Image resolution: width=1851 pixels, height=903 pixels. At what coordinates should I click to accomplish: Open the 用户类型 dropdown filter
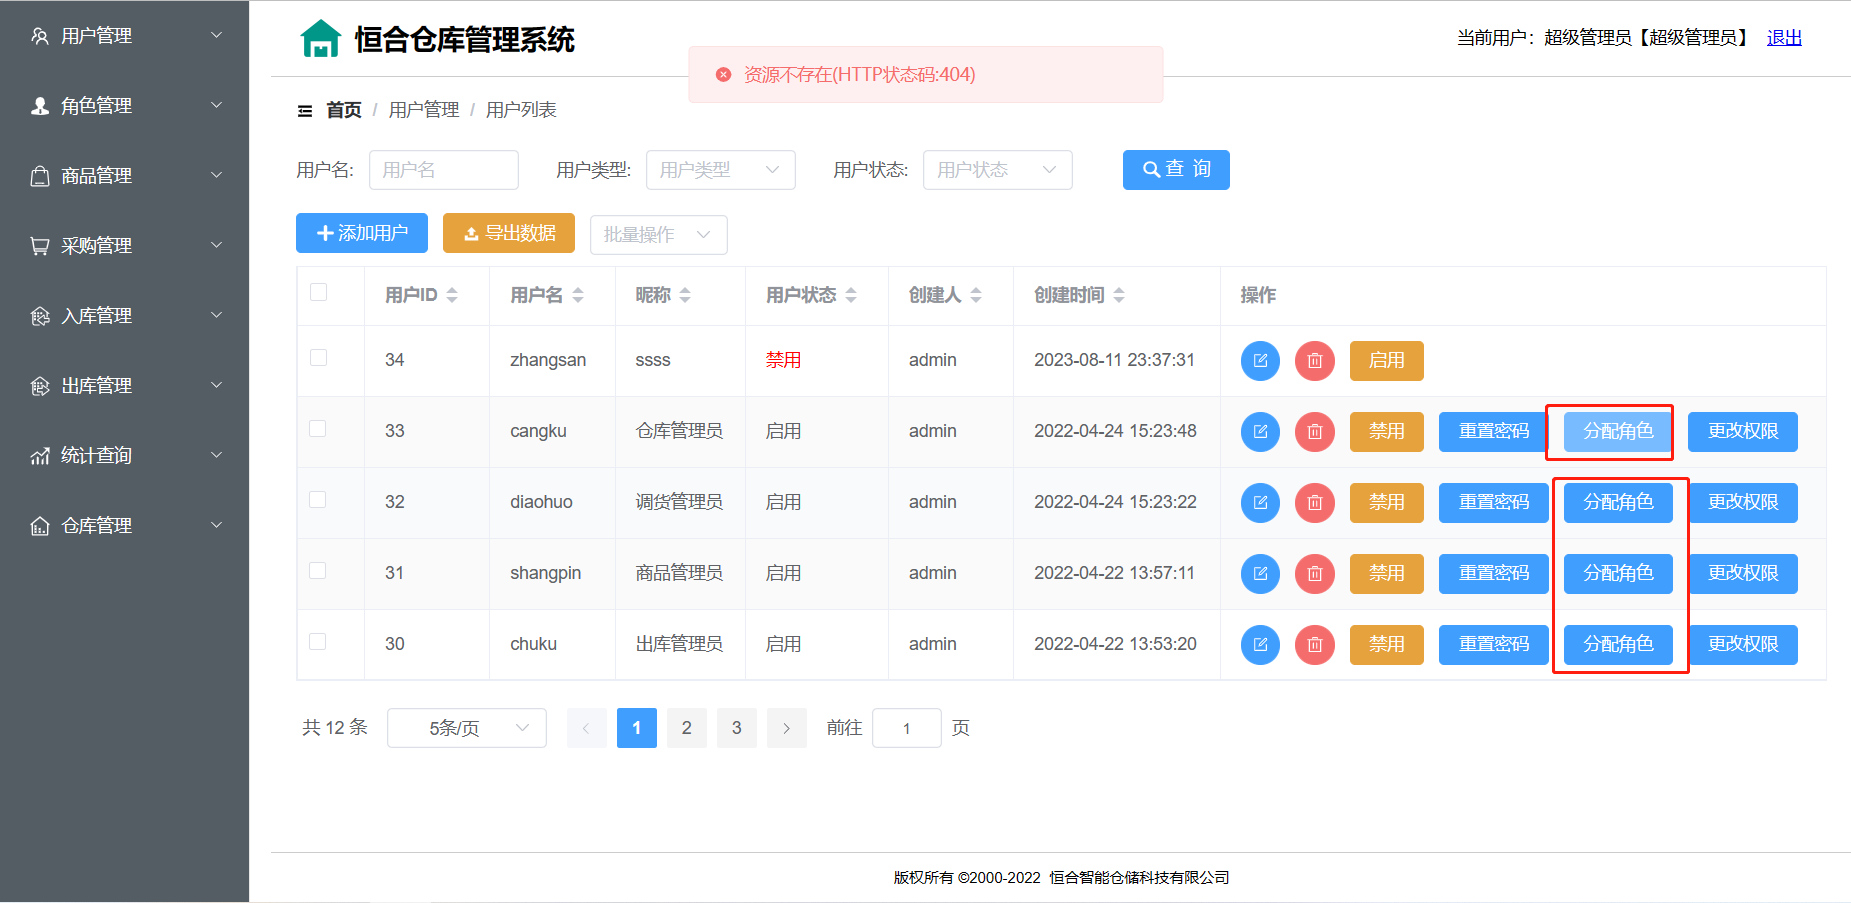721,170
